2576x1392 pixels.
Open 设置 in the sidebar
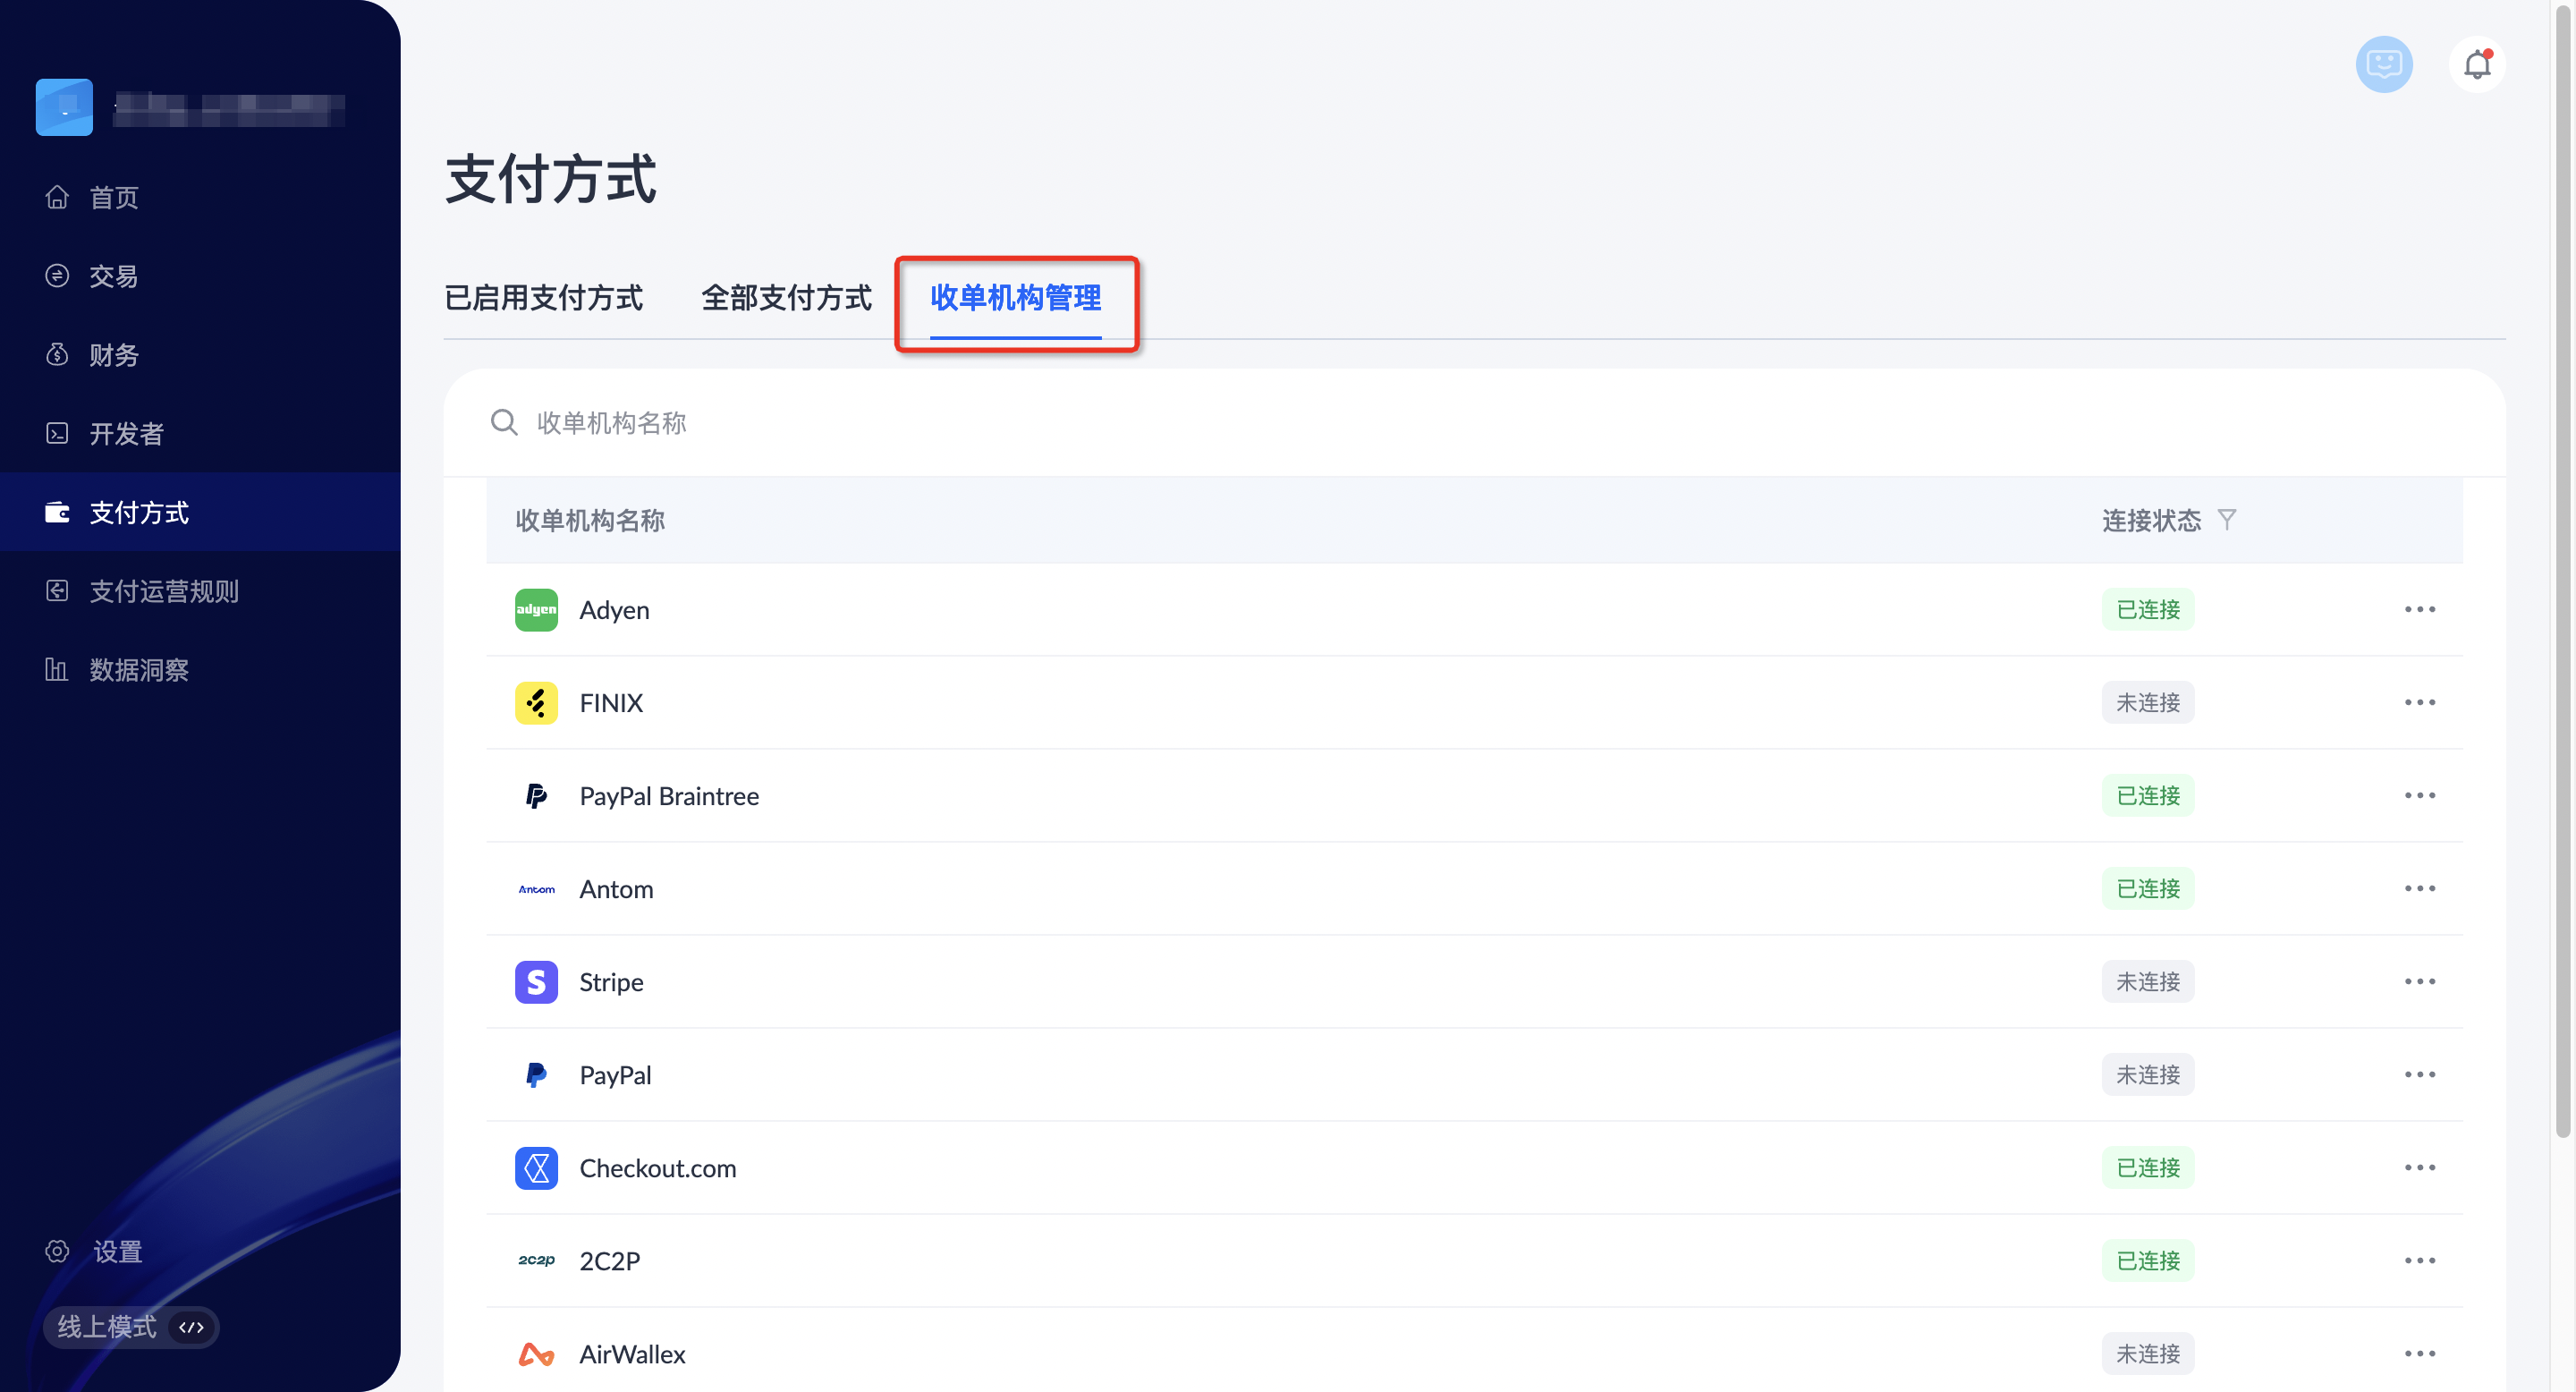point(117,1251)
